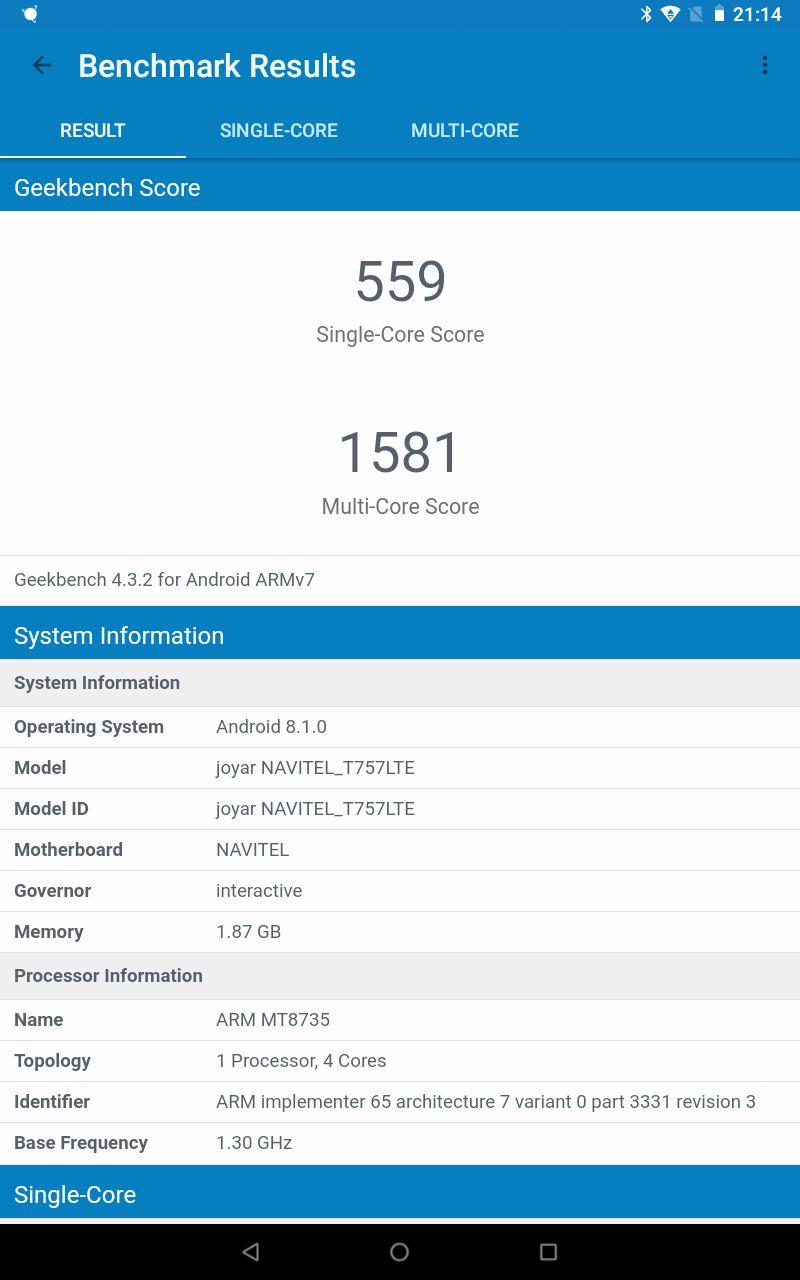Tap the NAVITEL motherboard value
The image size is (800, 1280).
(x=253, y=850)
